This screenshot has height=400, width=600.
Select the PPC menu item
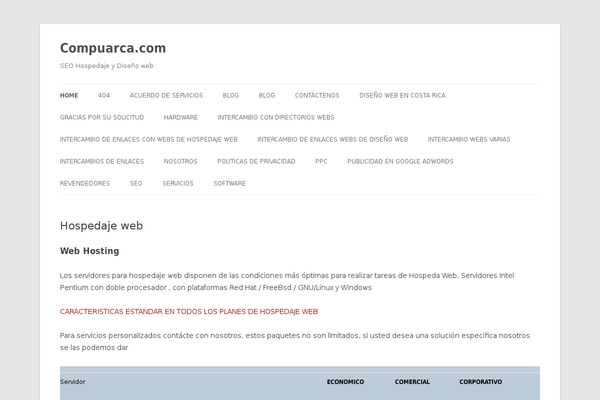pyautogui.click(x=321, y=161)
